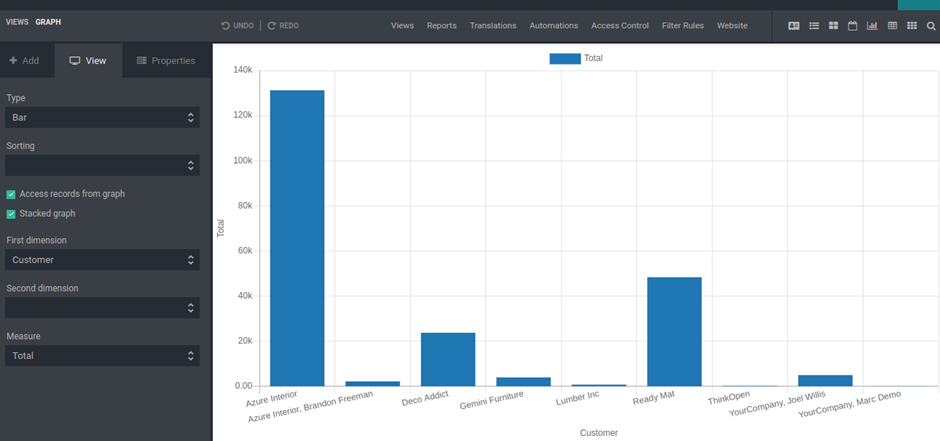Open the Add tab in sidebar
This screenshot has width=940, height=441.
click(25, 61)
